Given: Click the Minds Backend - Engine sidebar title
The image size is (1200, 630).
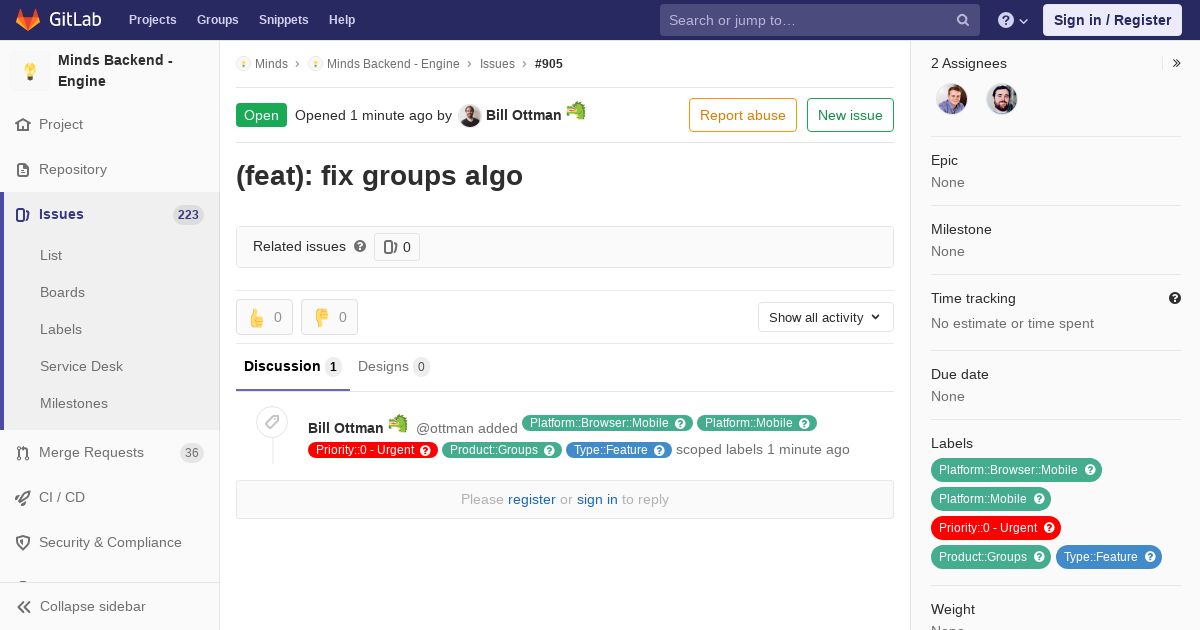Looking at the screenshot, I should [115, 71].
